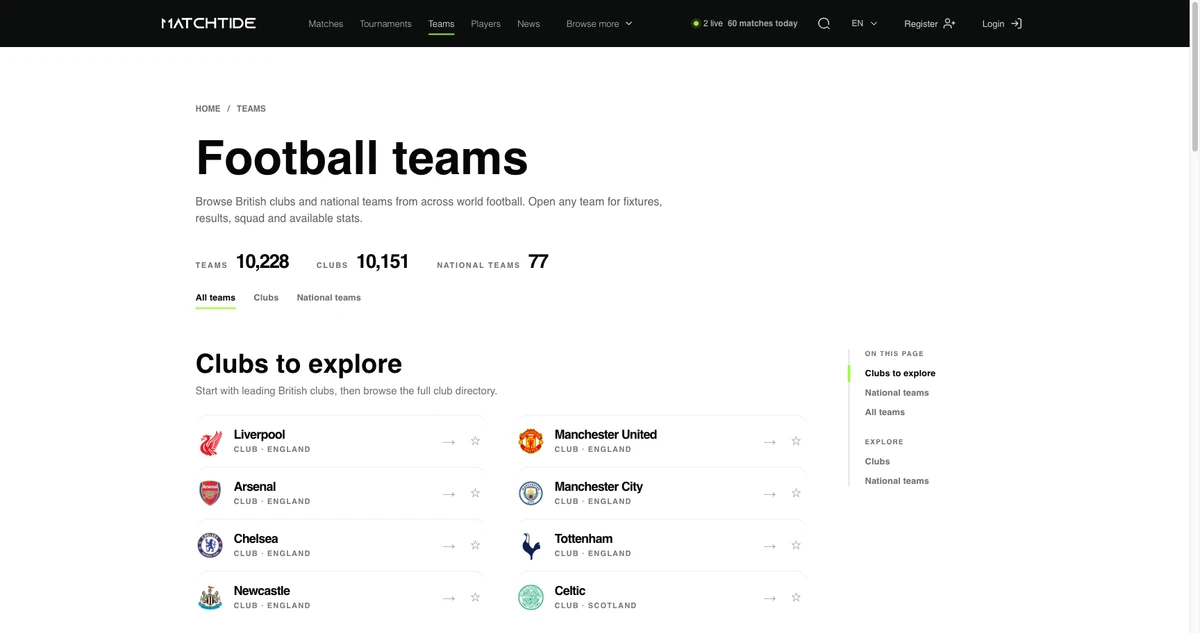The width and height of the screenshot is (1200, 633).
Task: Click the arrow icon for Liverpool
Action: pyautogui.click(x=449, y=442)
